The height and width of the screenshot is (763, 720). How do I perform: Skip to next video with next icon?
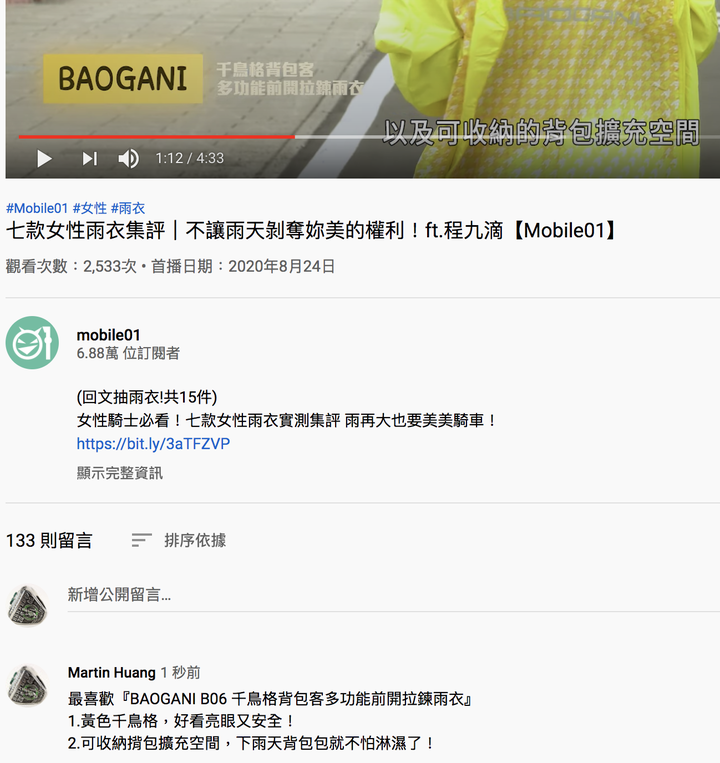90,159
